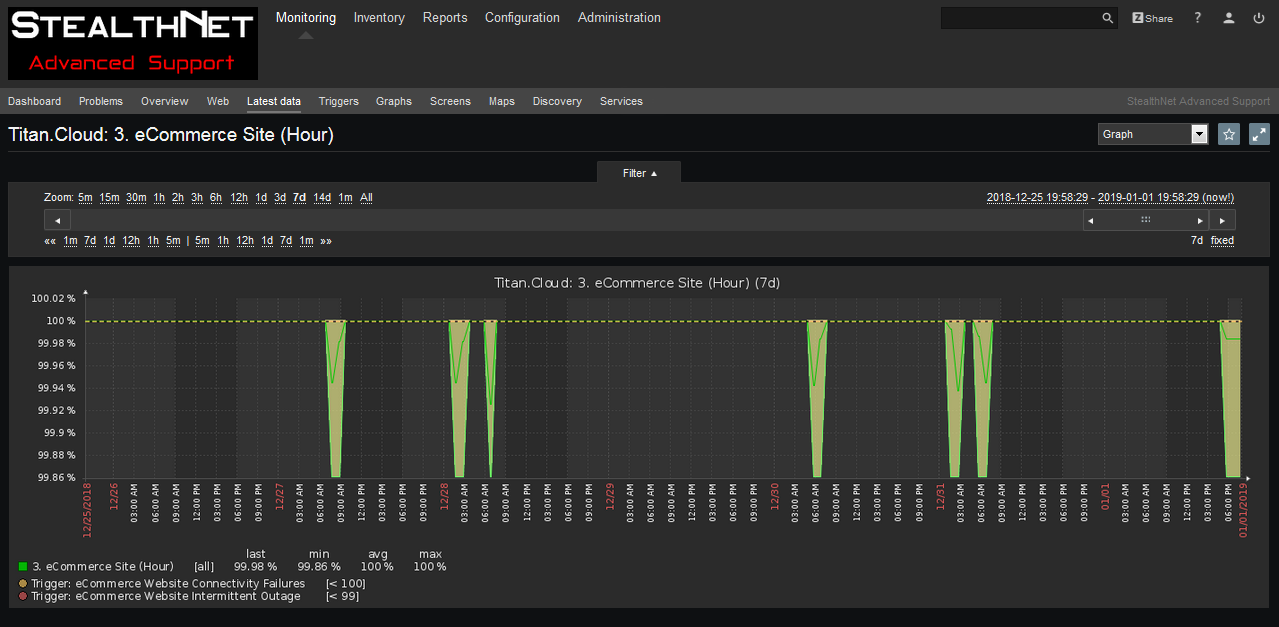Click the time scrollbar slider handle
1279x627 pixels.
[x=1146, y=220]
